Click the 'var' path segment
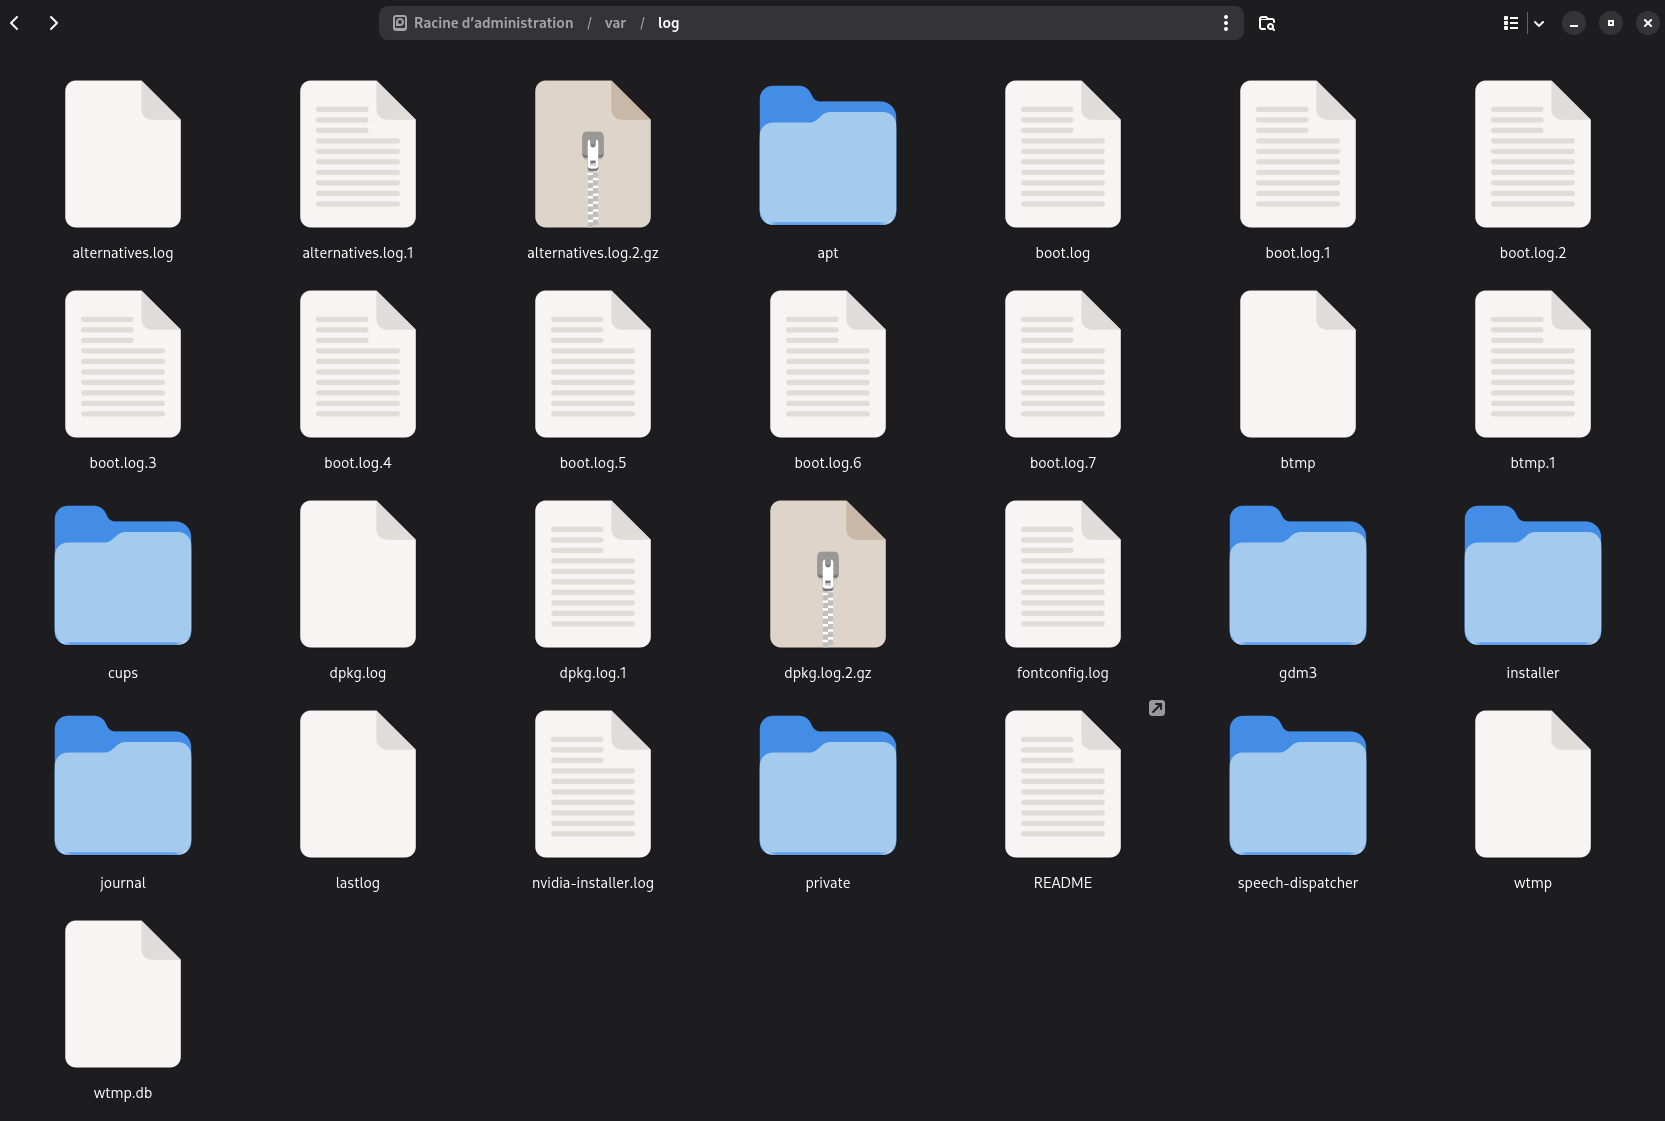Screen dimensions: 1665x1121 click(615, 23)
